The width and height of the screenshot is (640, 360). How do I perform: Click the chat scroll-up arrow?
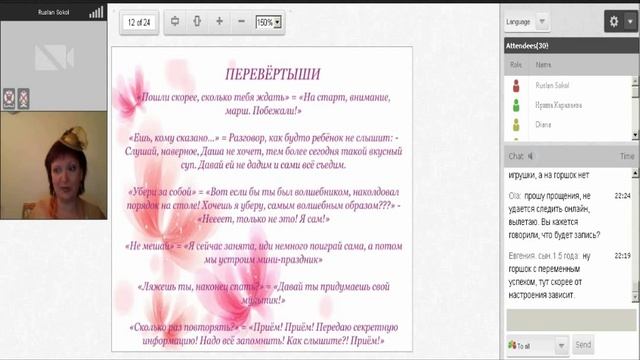[635, 173]
